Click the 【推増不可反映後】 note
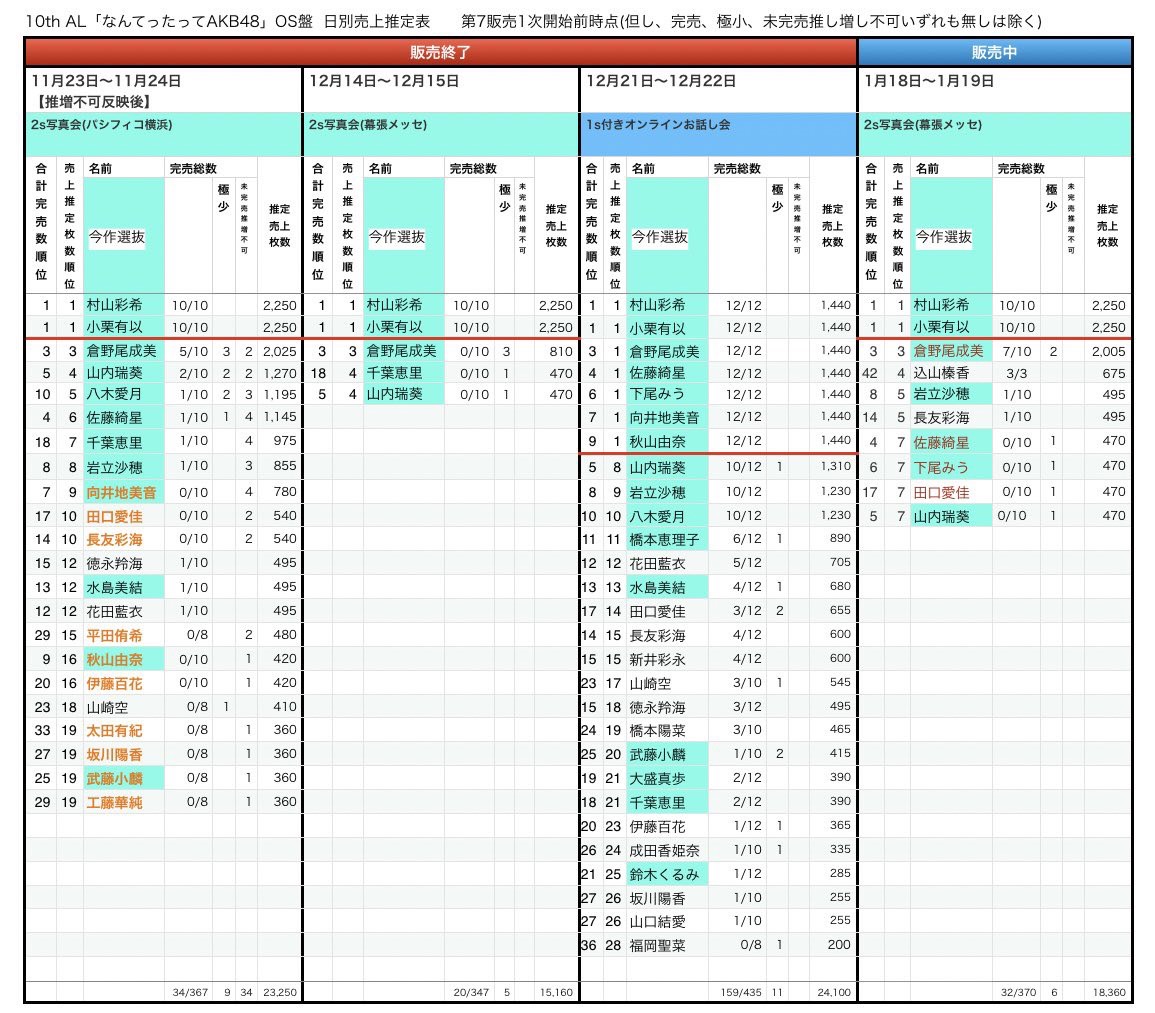Viewport: 1155px width, 1013px height. [93, 102]
